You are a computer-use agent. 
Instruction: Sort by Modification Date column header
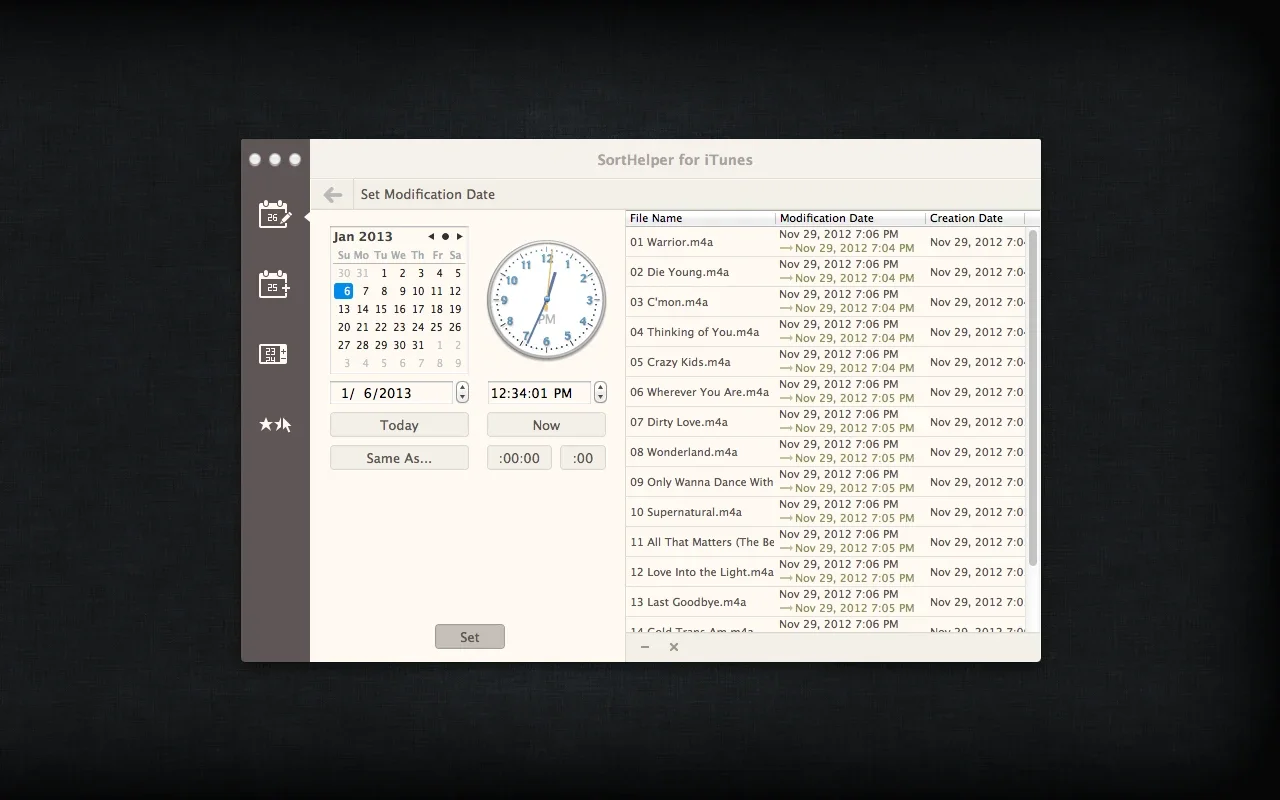click(x=850, y=218)
